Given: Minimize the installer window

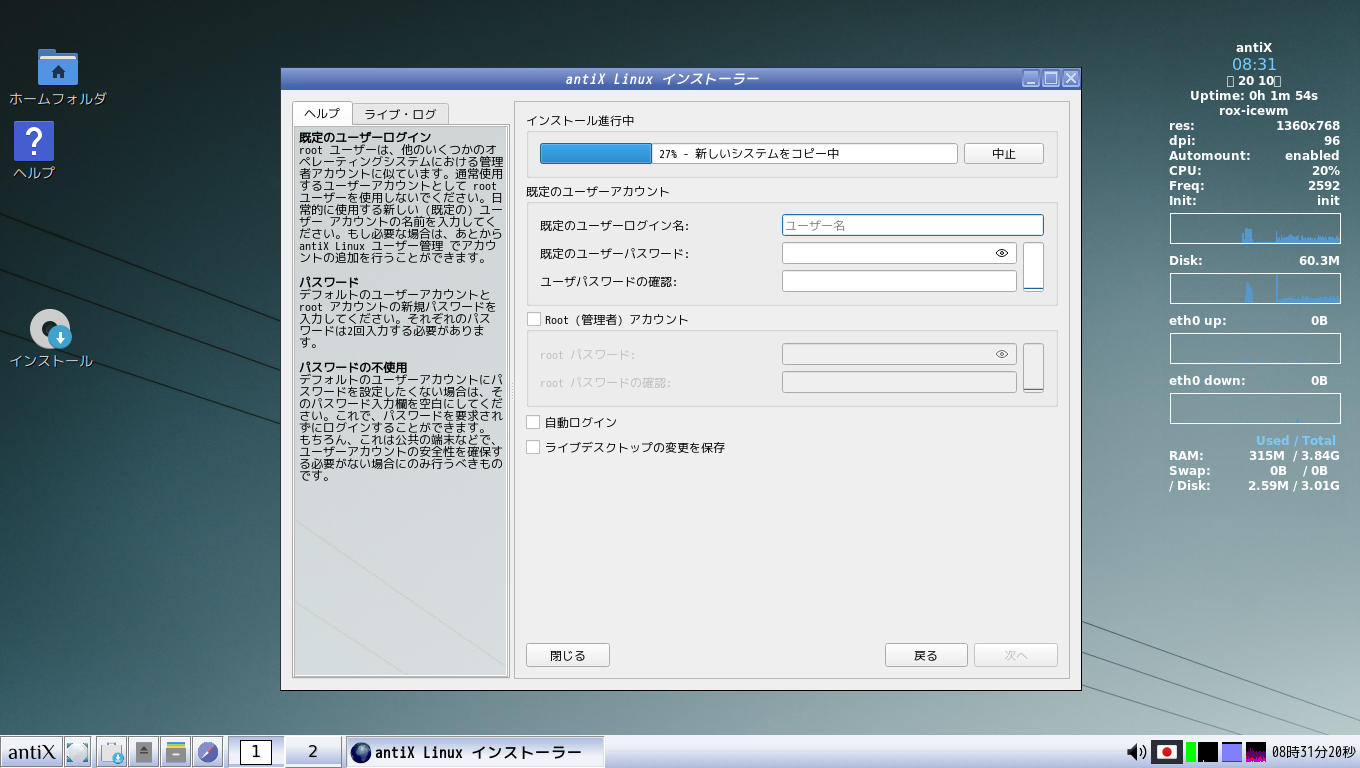Looking at the screenshot, I should click(x=1031, y=78).
